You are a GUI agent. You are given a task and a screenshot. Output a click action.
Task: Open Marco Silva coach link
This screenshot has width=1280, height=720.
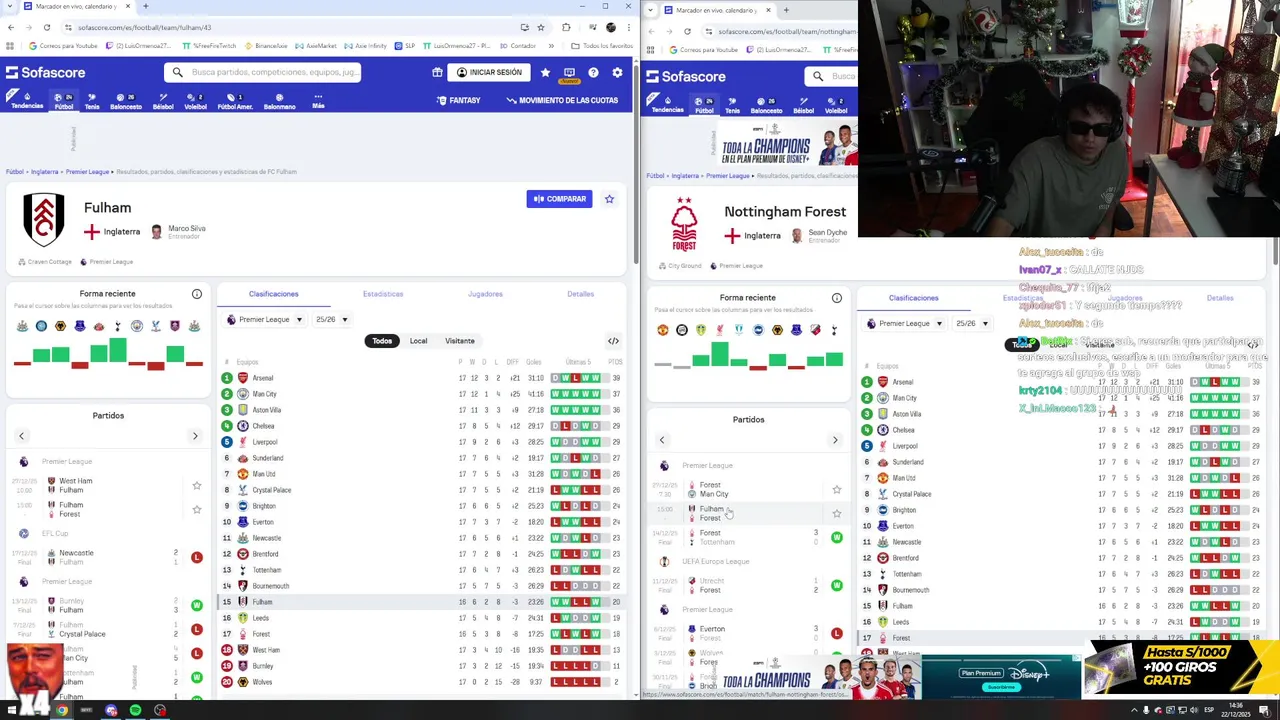tap(178, 232)
